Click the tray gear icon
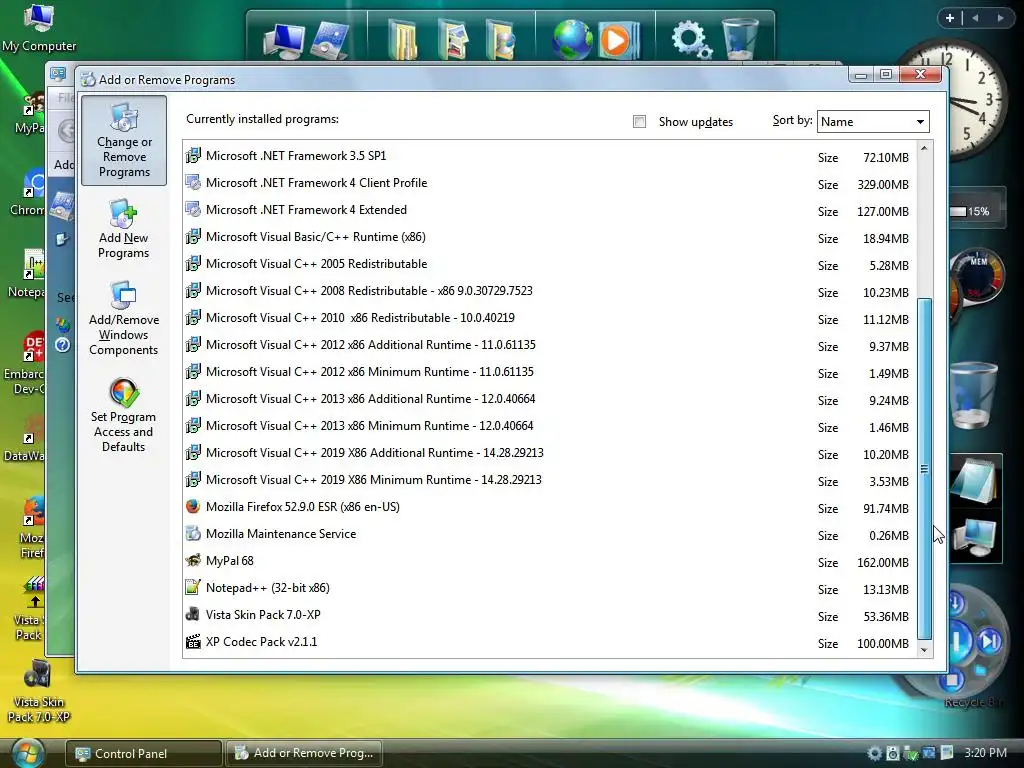This screenshot has width=1024, height=768. (874, 753)
